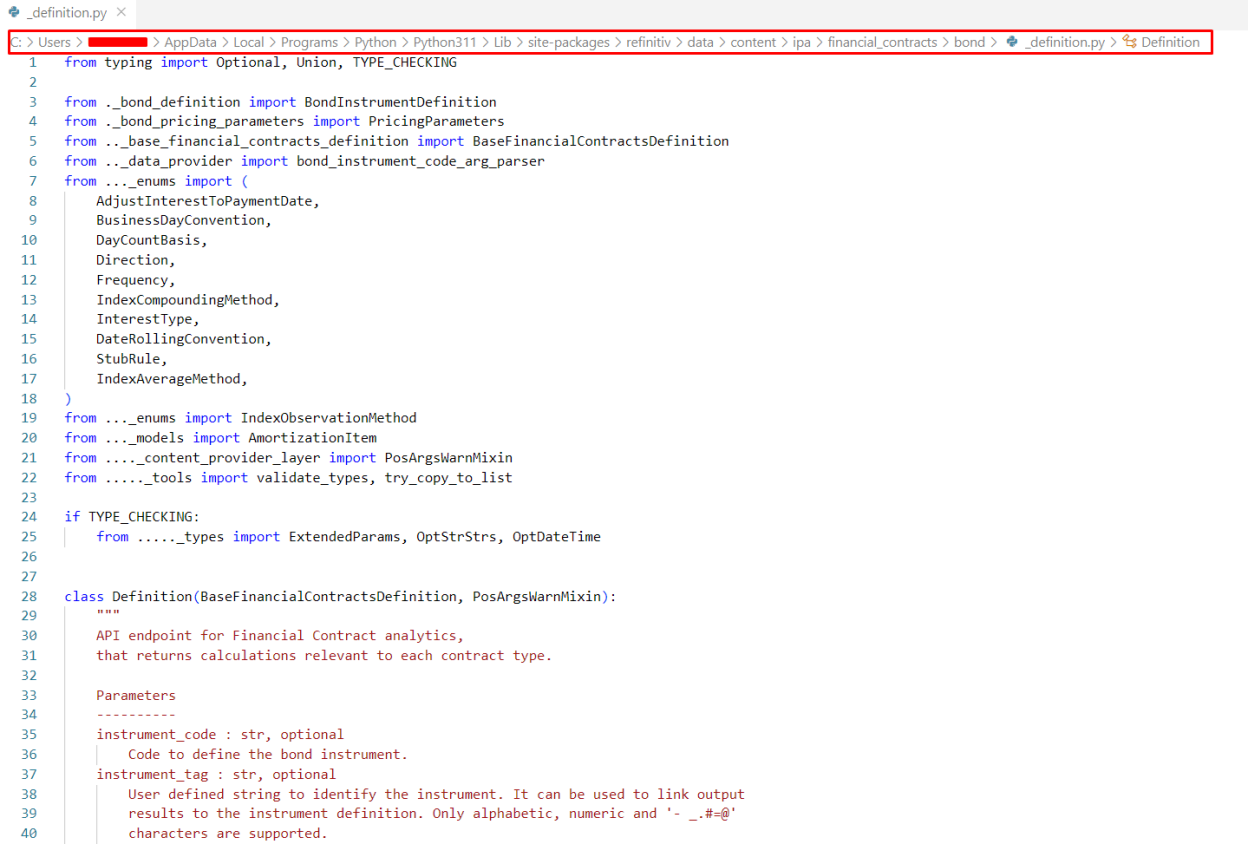Expand the chevron after financial_contracts breadcrumb

click(948, 42)
